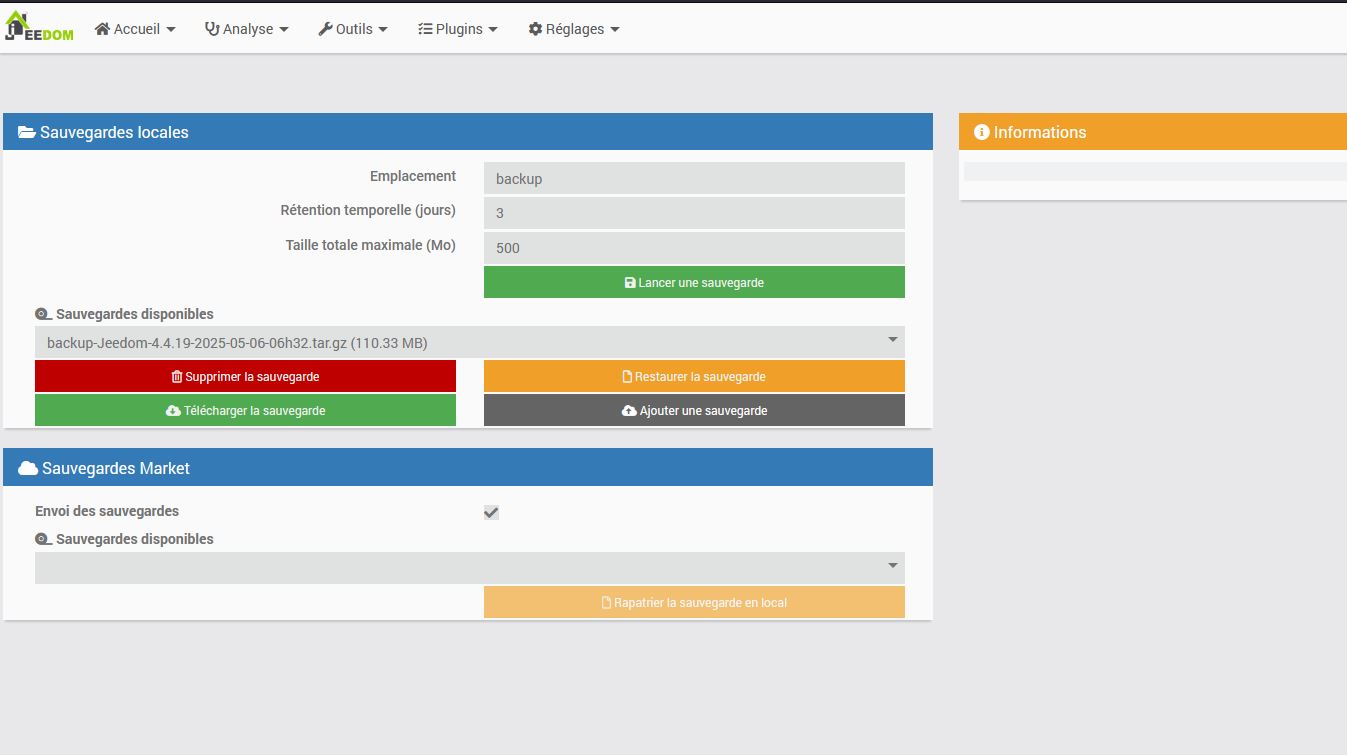The height and width of the screenshot is (755, 1347).
Task: Open the Market available backups dropdown
Action: click(470, 568)
